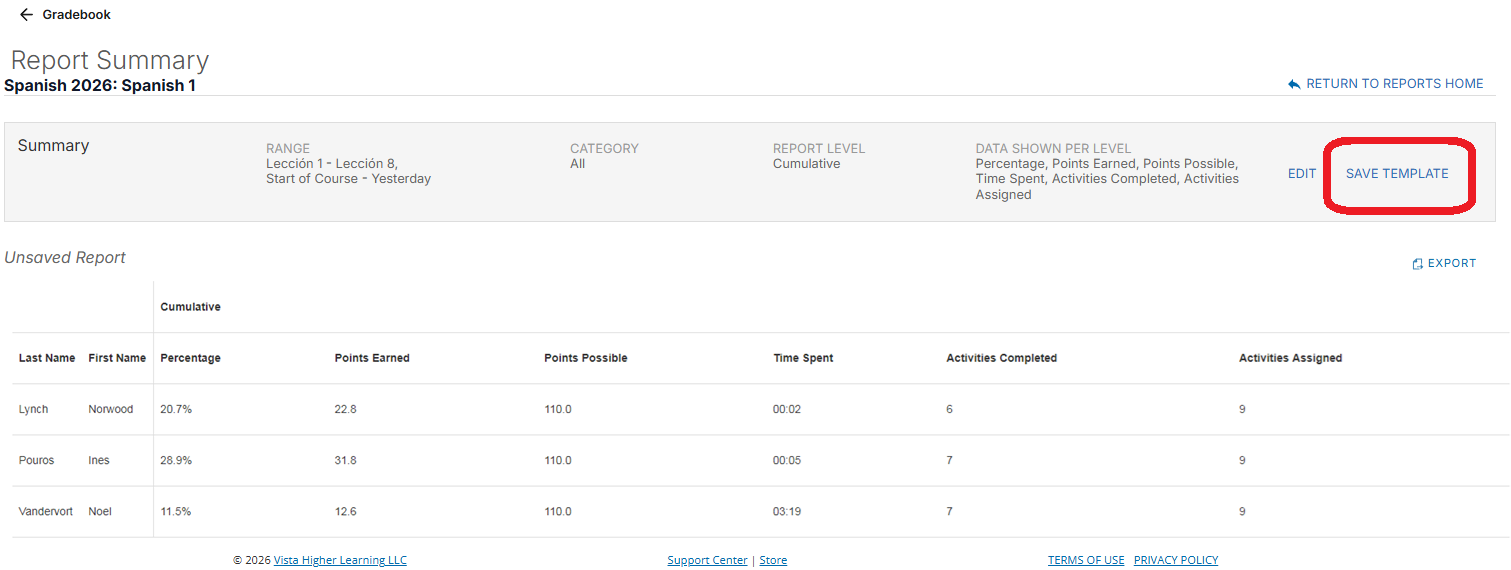
Task: Click the Last Name column header
Action: [47, 358]
